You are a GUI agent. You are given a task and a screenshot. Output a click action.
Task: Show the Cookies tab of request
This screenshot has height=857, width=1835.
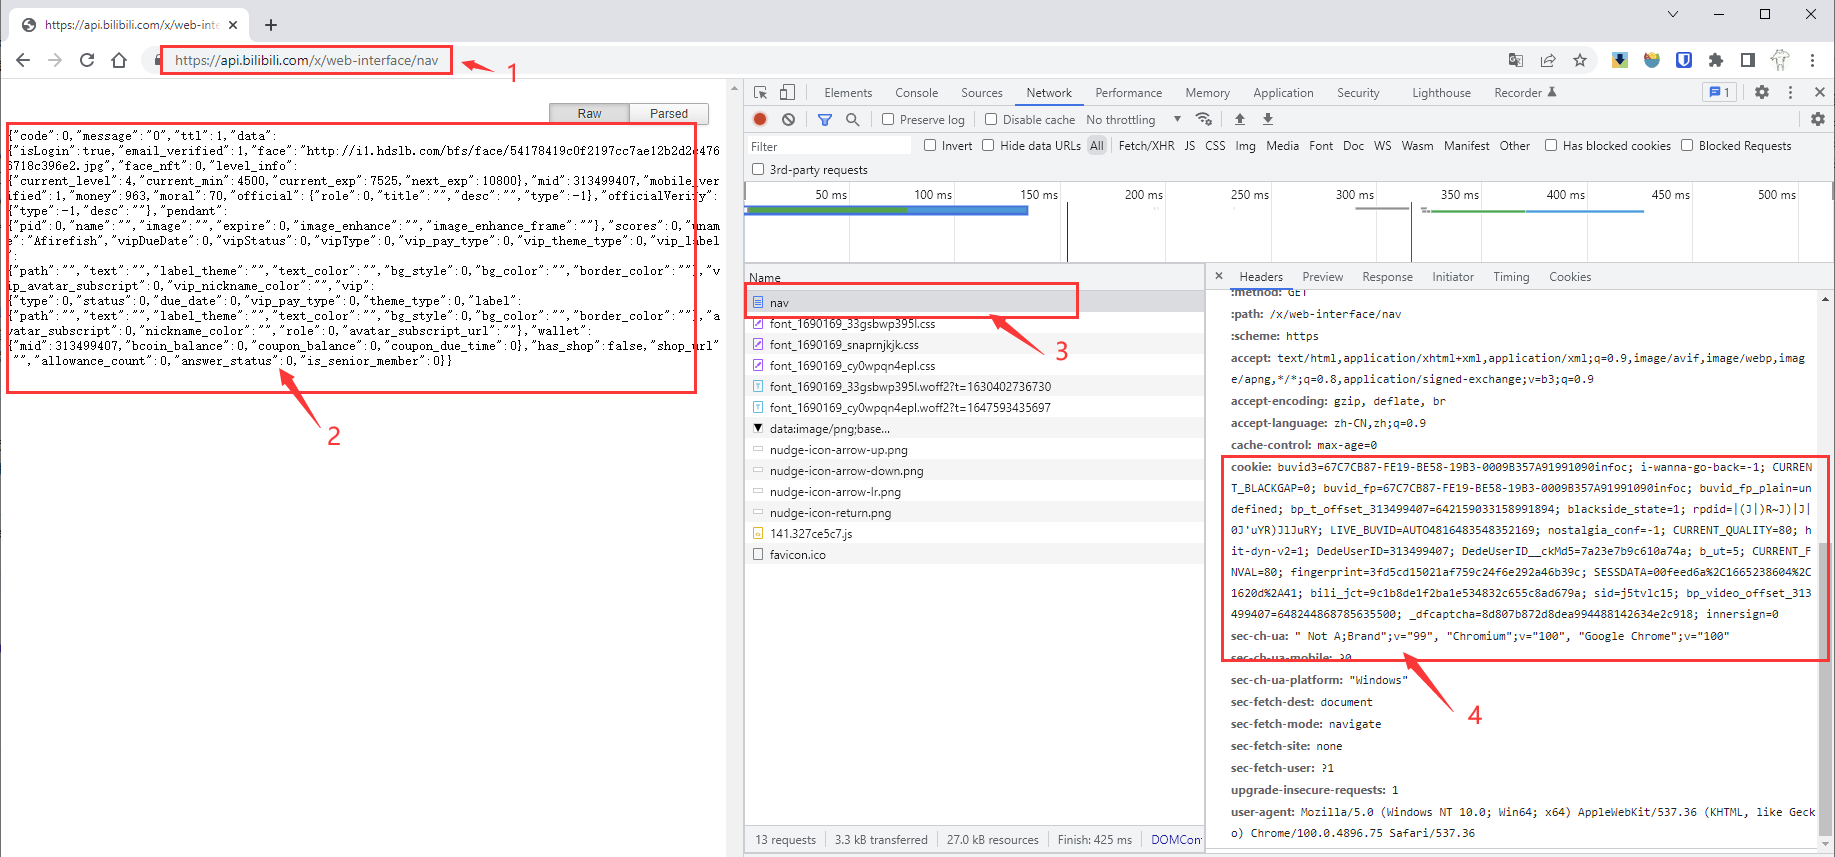coord(1570,277)
